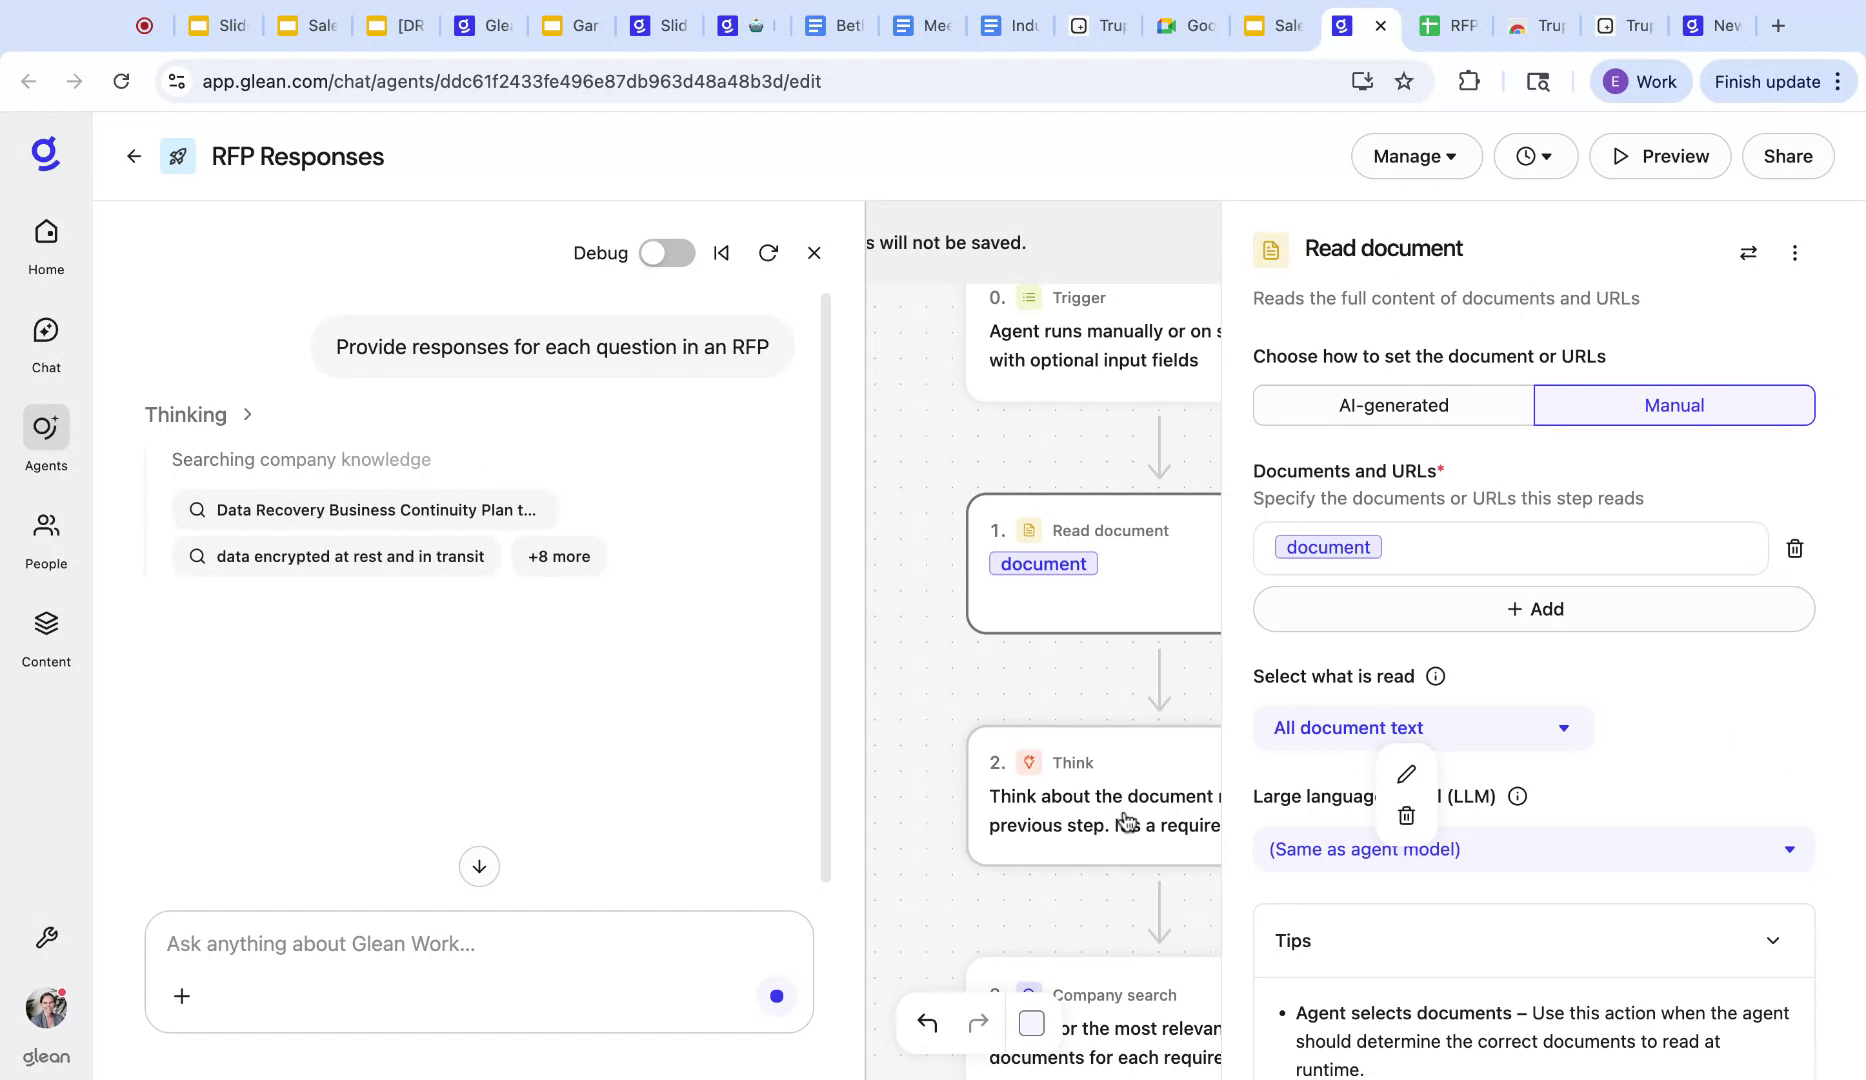Viewport: 1866px width, 1080px height.
Task: Open the Manage menu
Action: [1415, 156]
